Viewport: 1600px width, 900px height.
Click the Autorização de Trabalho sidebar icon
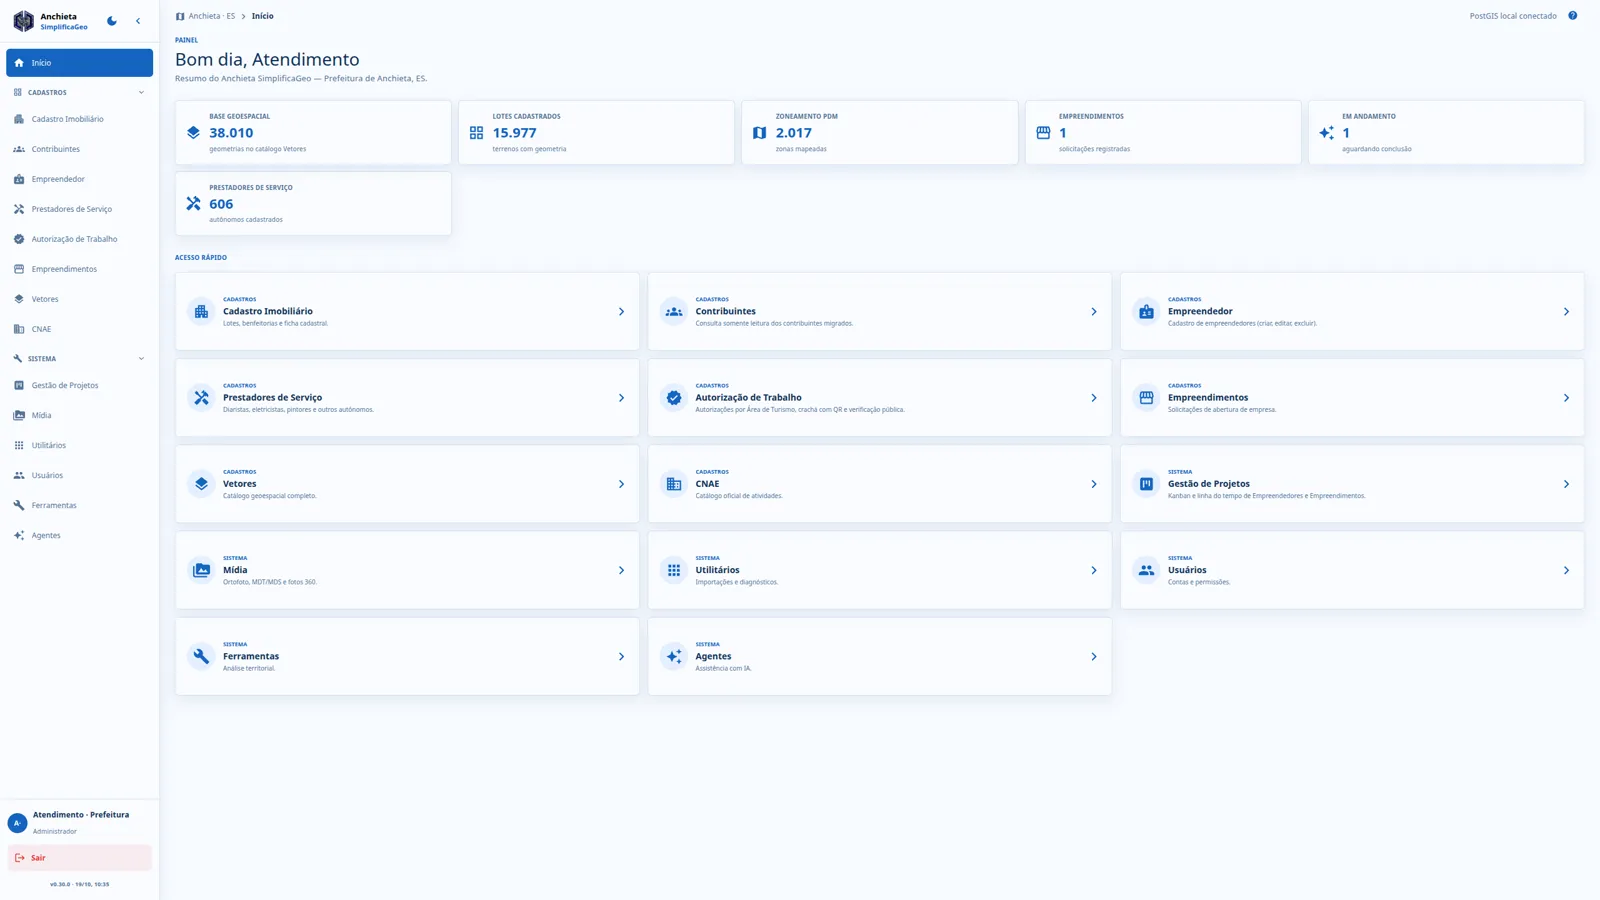19,239
